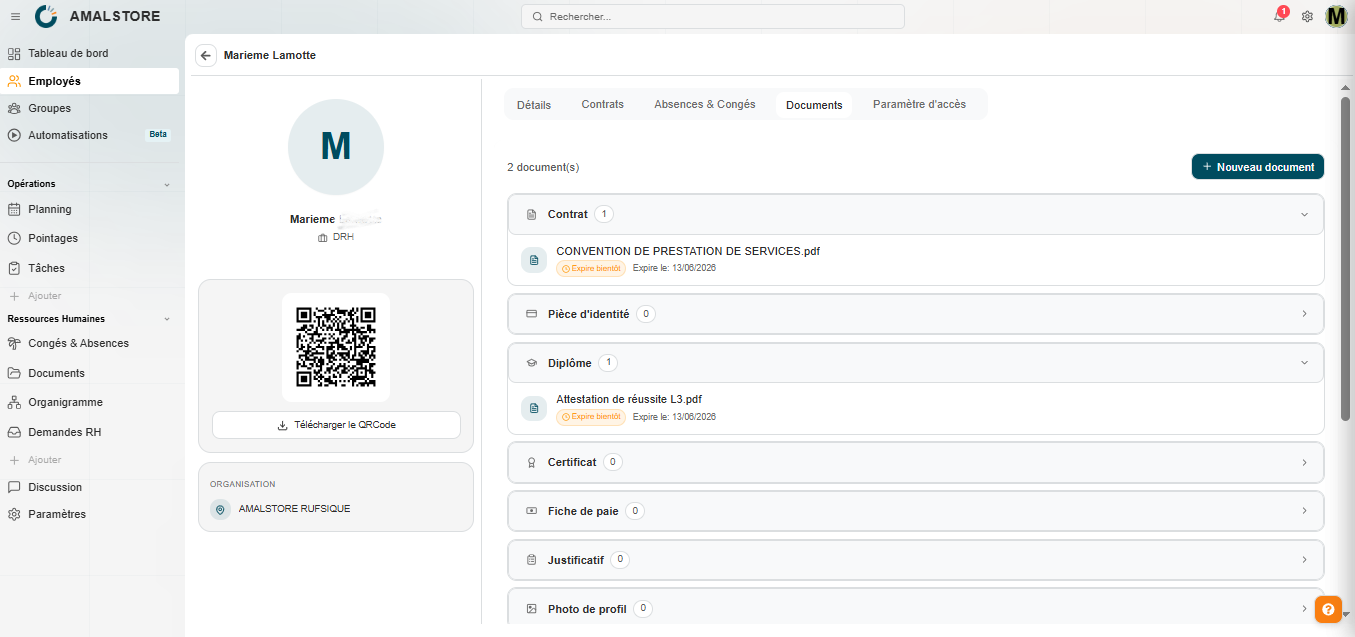Click the Justificatif clipboard icon

[x=532, y=560]
